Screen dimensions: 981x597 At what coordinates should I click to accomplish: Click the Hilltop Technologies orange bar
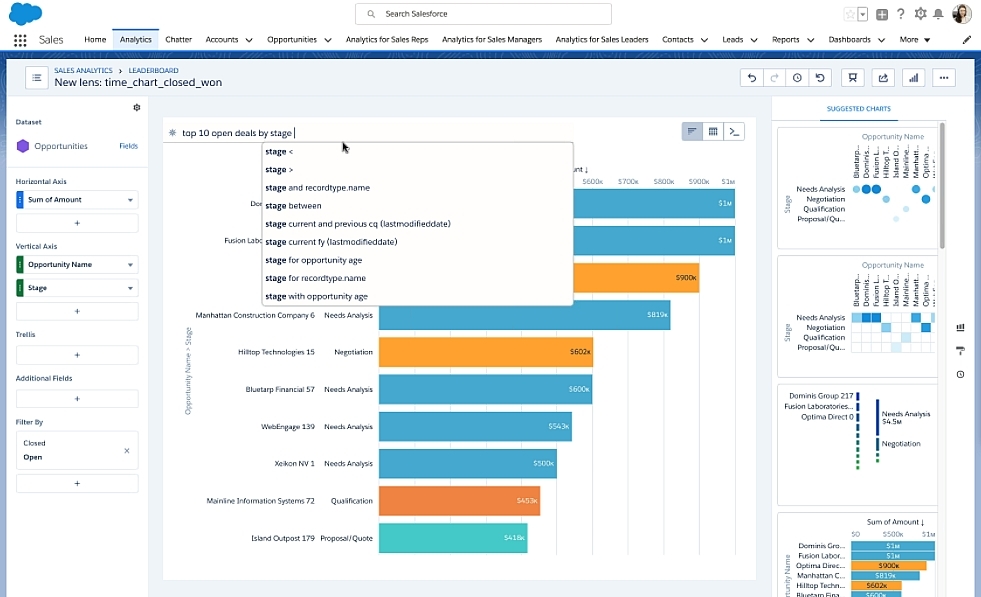click(485, 352)
